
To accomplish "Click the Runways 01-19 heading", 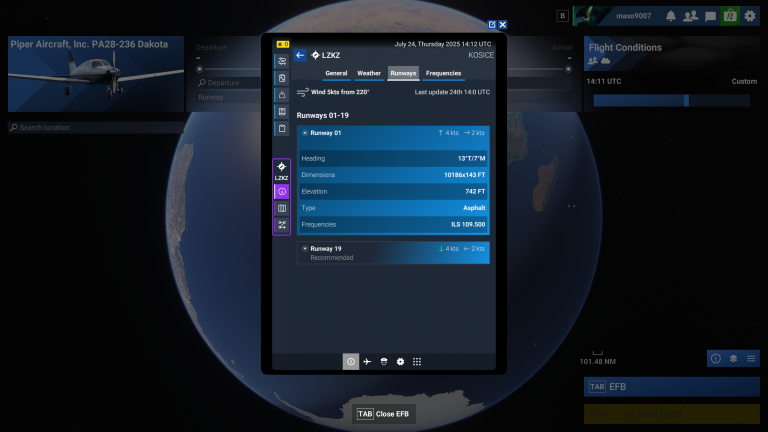I will (322, 116).
